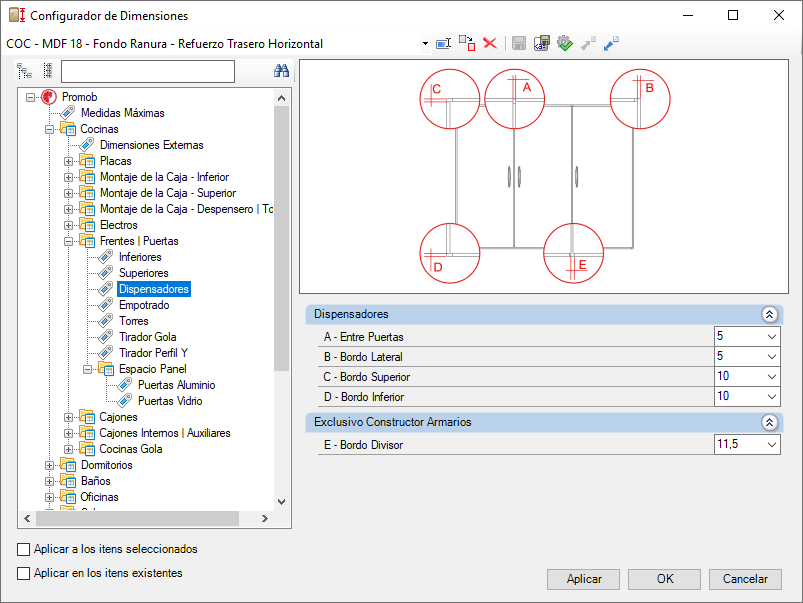The height and width of the screenshot is (603, 803).
Task: Collapse the Promob root node
Action: tap(30, 97)
